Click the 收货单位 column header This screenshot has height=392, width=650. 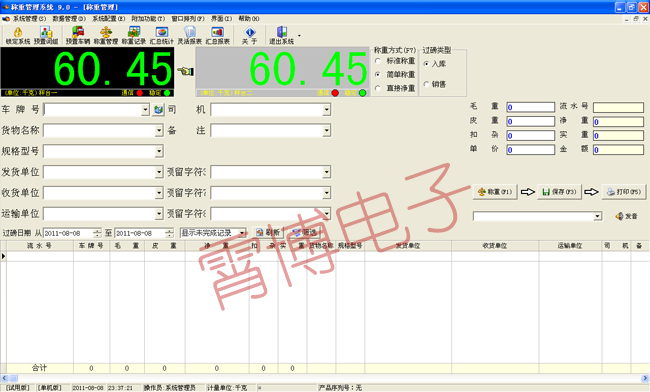(495, 246)
